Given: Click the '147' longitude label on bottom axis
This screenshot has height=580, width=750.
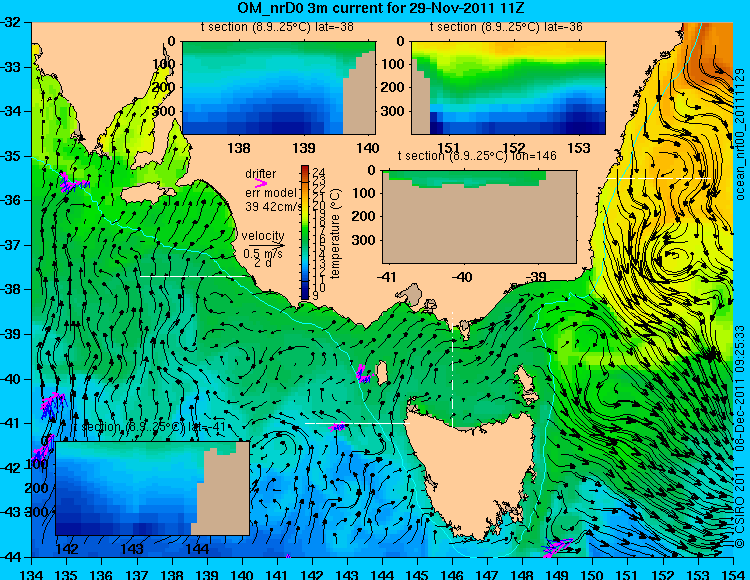Looking at the screenshot, I should [487, 574].
